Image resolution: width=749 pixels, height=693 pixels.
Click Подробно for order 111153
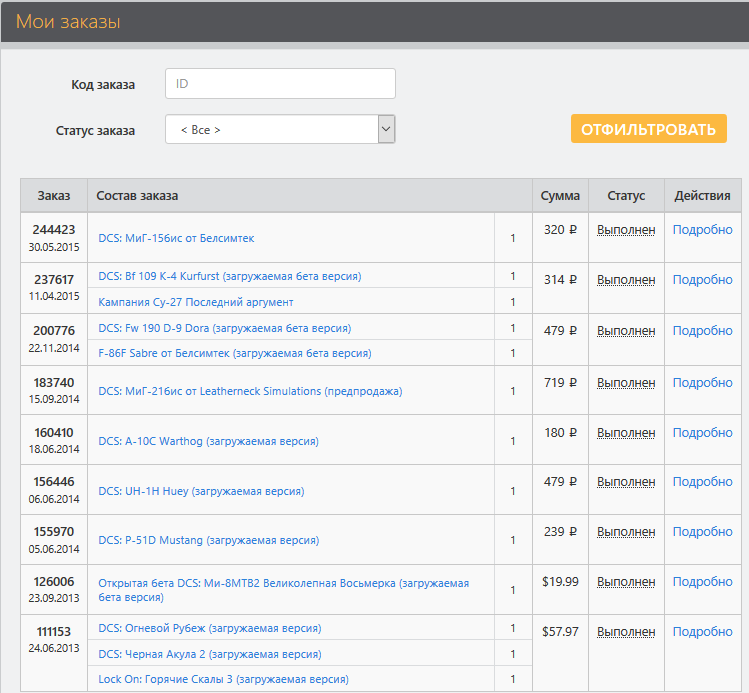(703, 631)
